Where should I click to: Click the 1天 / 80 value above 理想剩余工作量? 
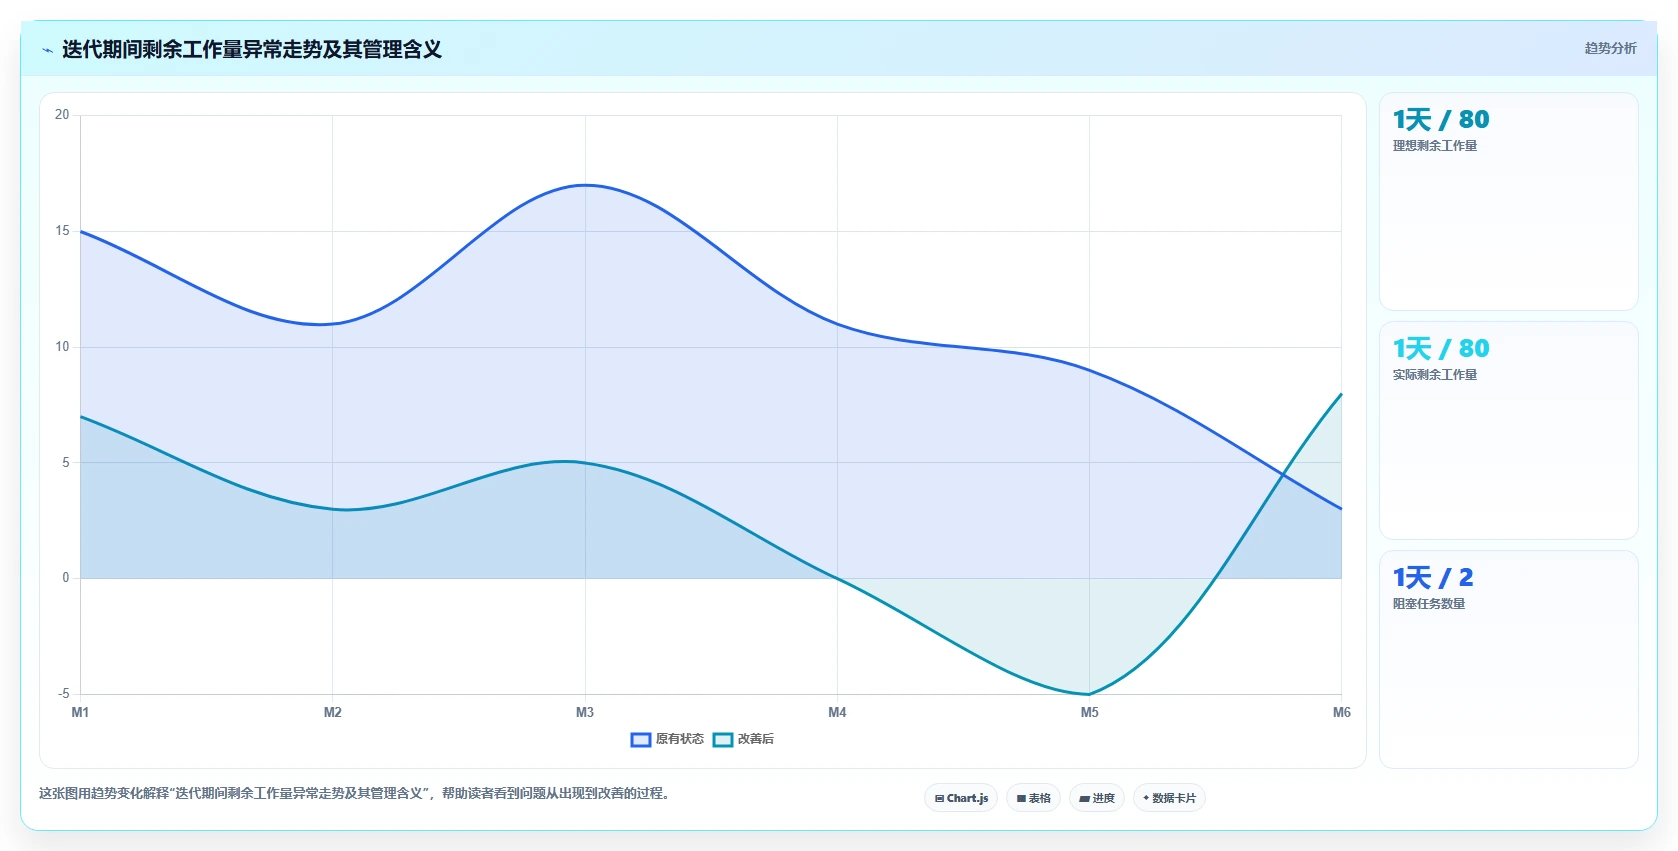point(1441,119)
